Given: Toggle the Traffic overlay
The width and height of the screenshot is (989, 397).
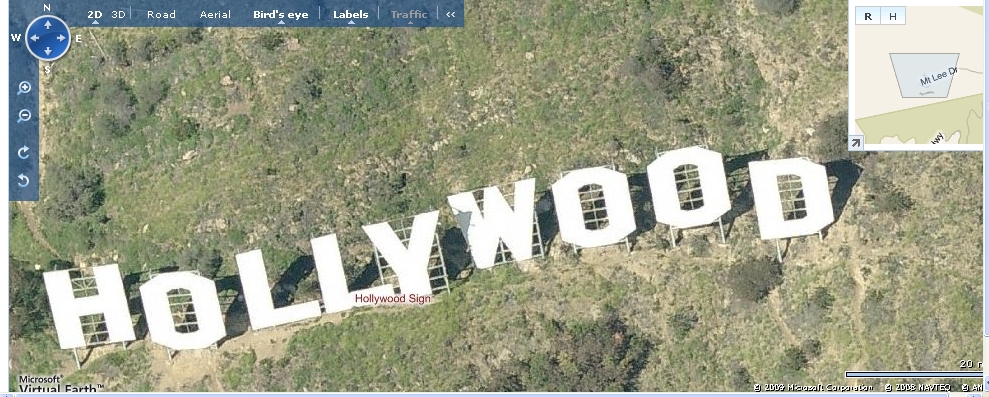Looking at the screenshot, I should [409, 15].
